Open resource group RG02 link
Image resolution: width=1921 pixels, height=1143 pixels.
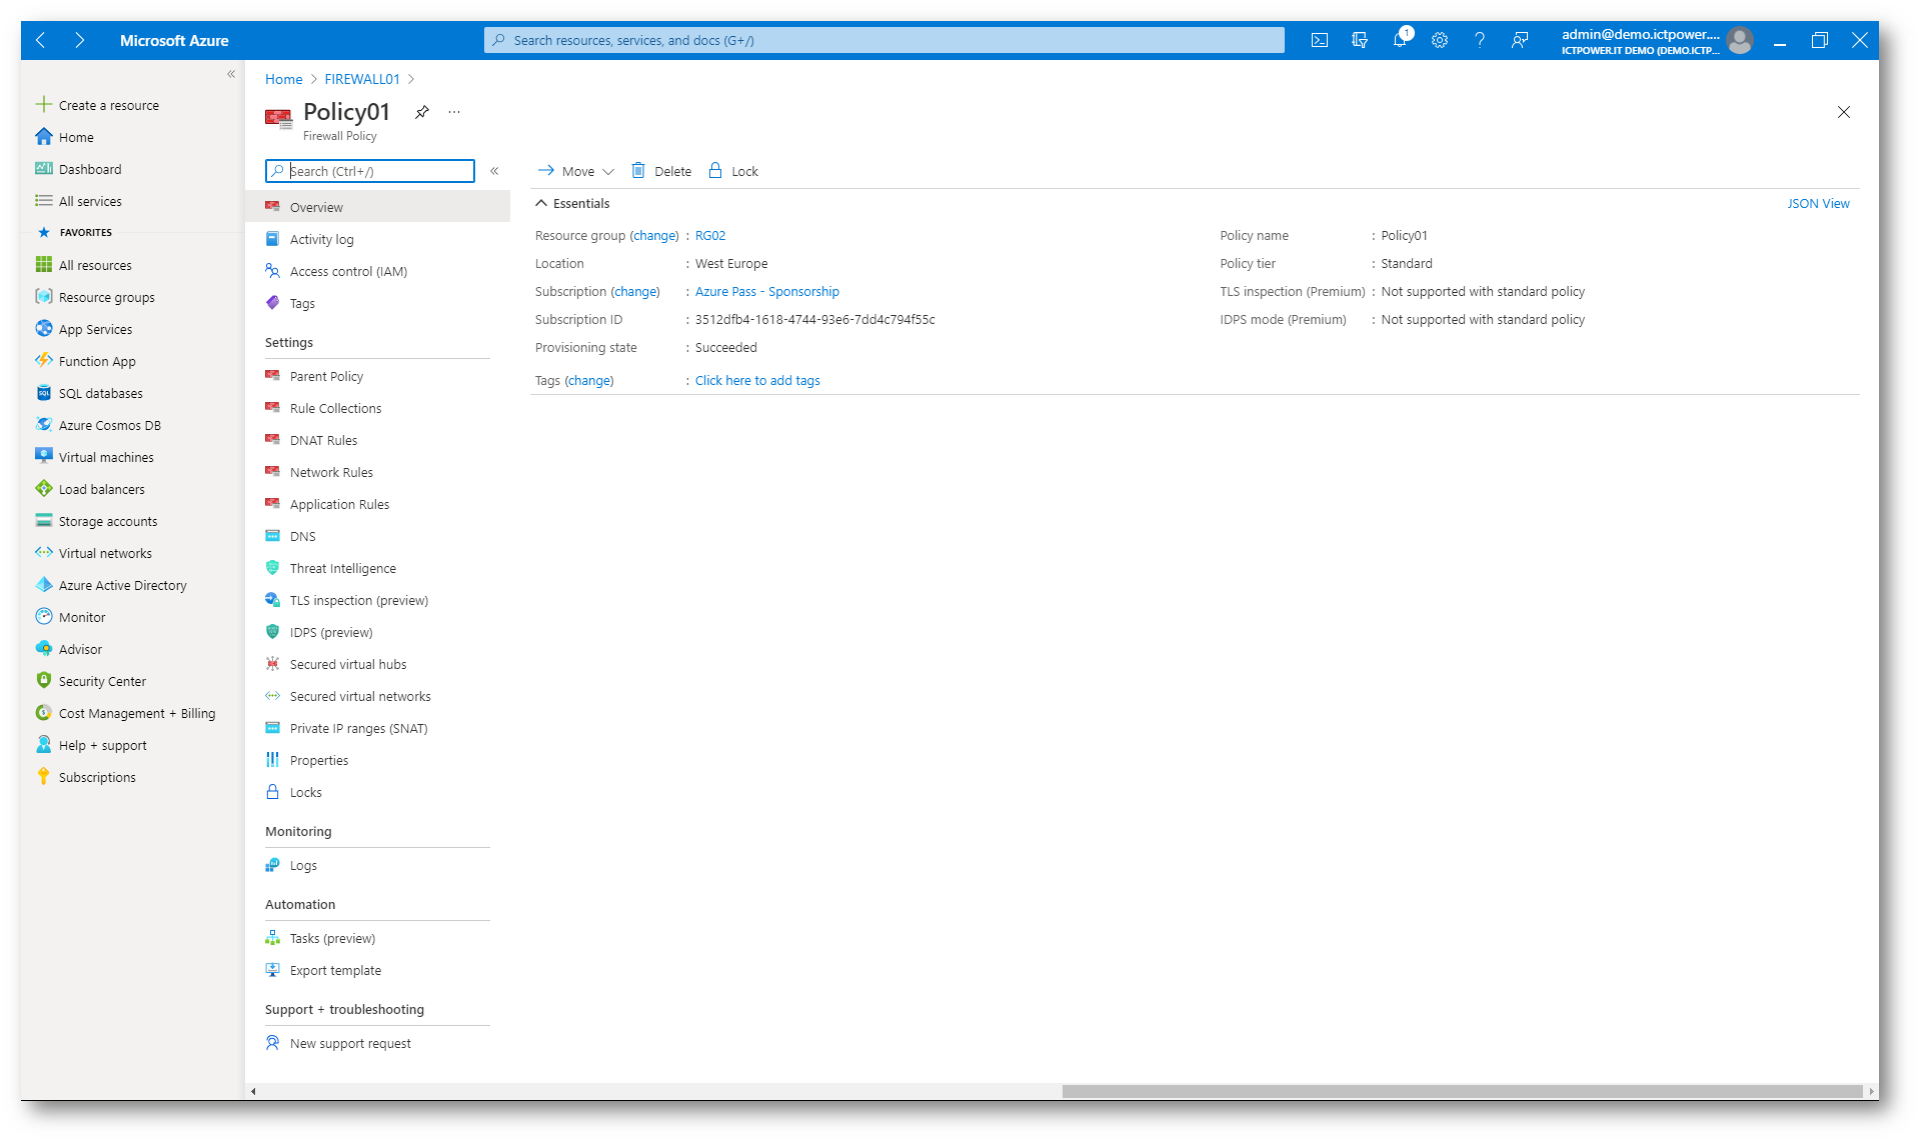point(710,236)
